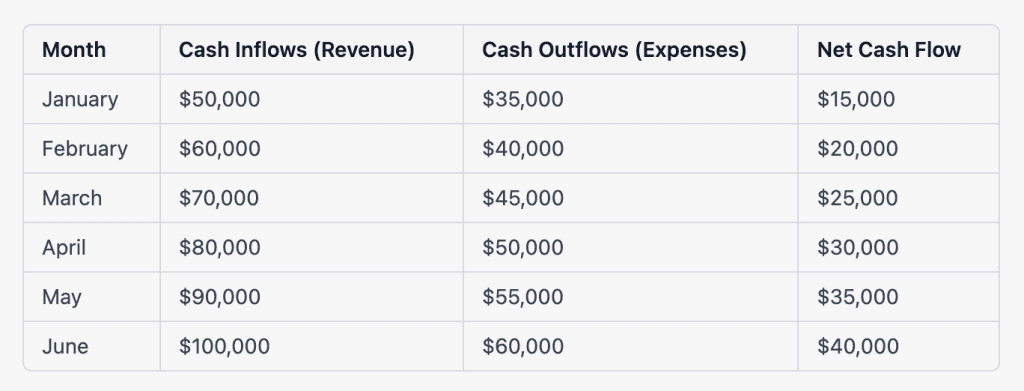Select the Net Cash Flow header
Screen dimensions: 1024x391
889,50
